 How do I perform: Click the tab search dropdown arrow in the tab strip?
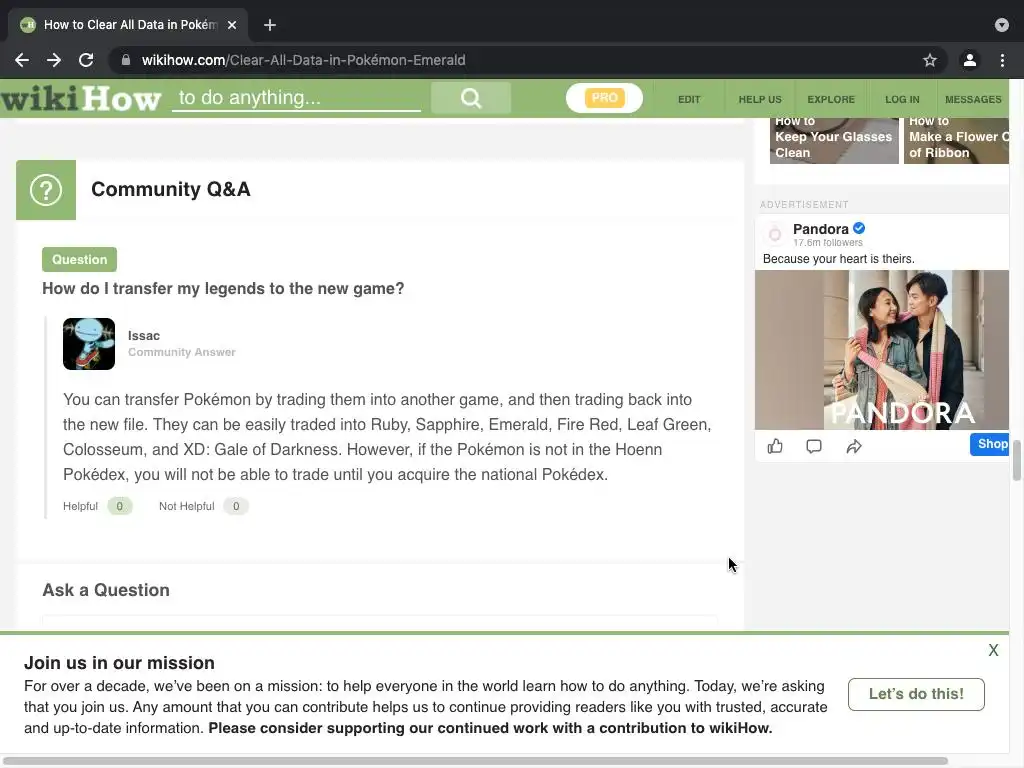pyautogui.click(x=1002, y=25)
